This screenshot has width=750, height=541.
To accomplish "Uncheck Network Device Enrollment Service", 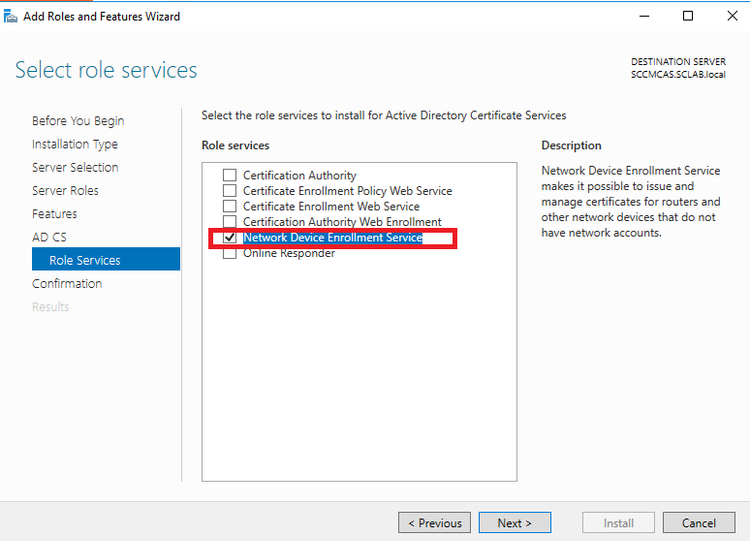I will (x=230, y=237).
